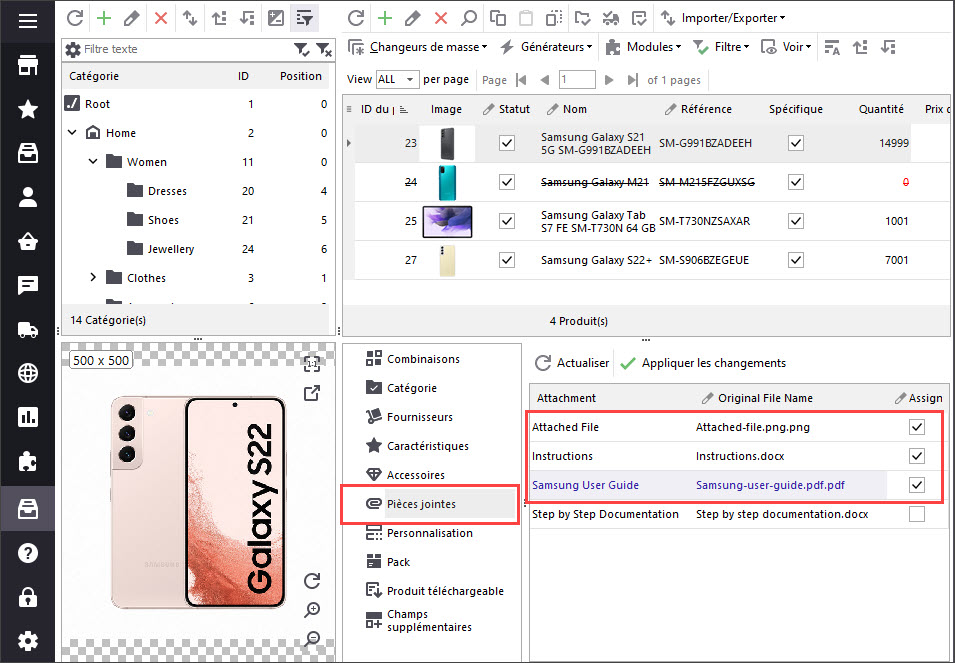Clear the category filter funnel icon

coord(323,49)
